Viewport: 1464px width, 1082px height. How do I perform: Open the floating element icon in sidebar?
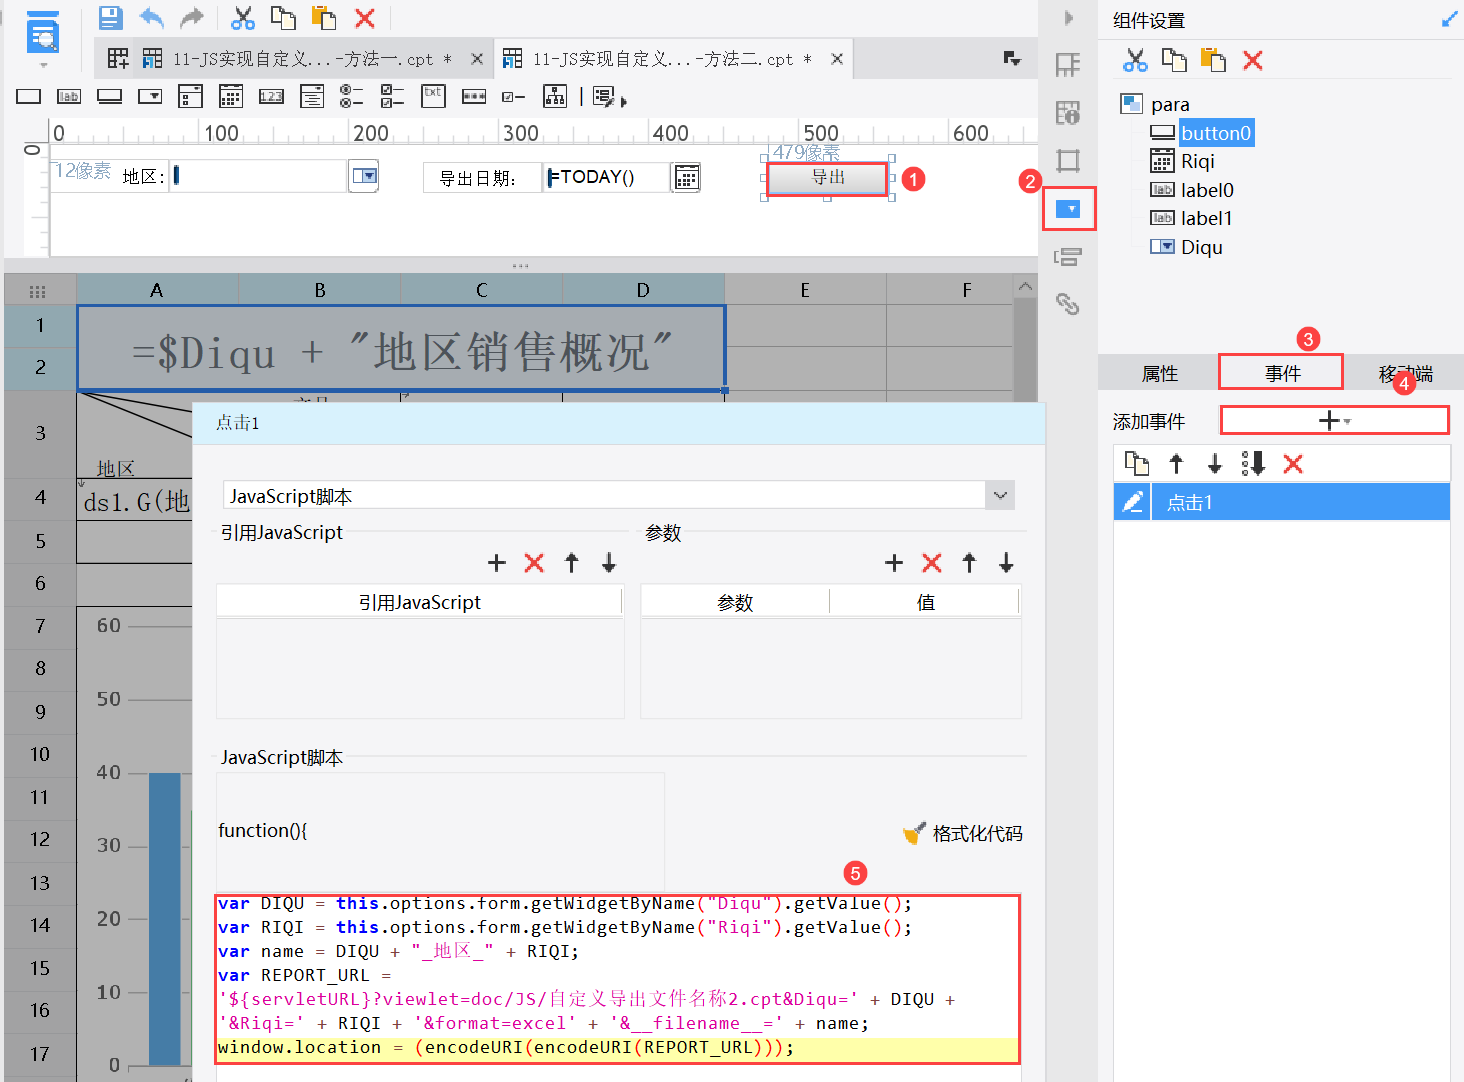click(1068, 160)
